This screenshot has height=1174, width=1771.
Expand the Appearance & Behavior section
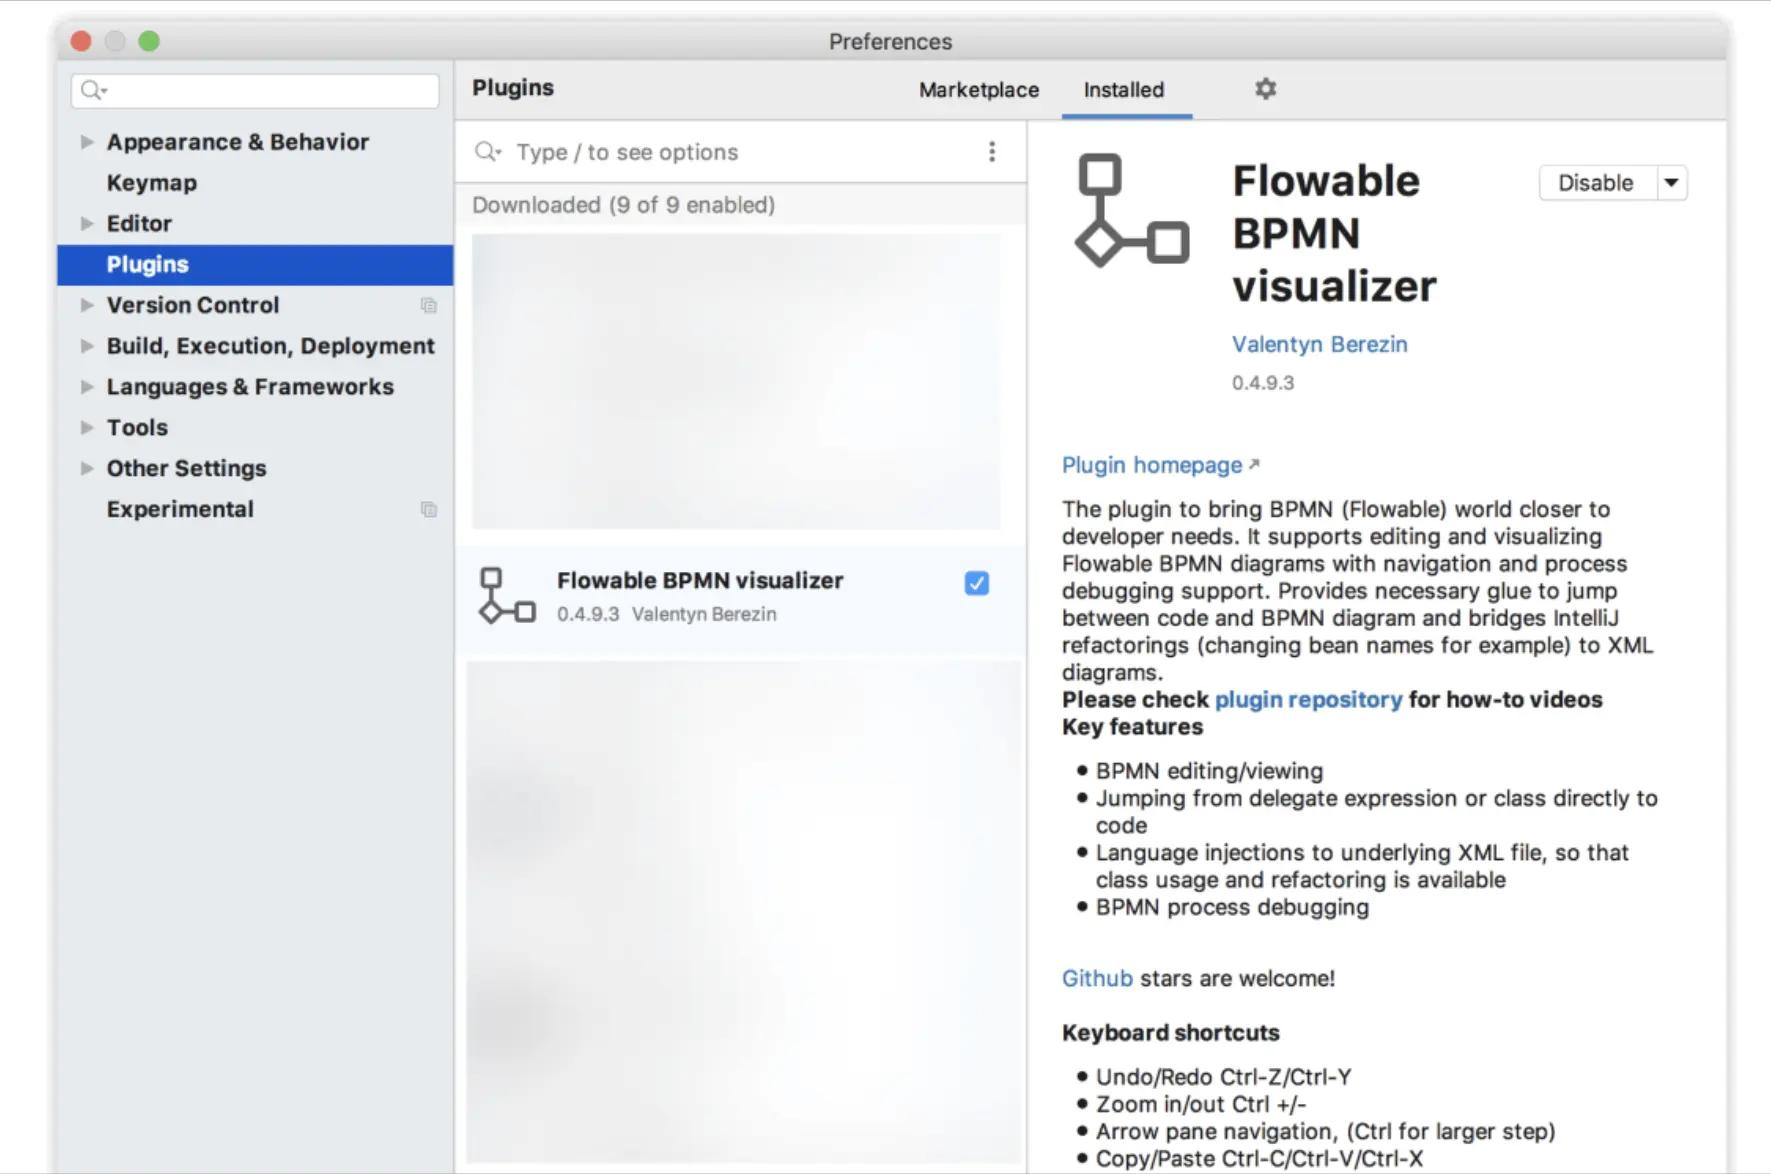click(x=85, y=142)
